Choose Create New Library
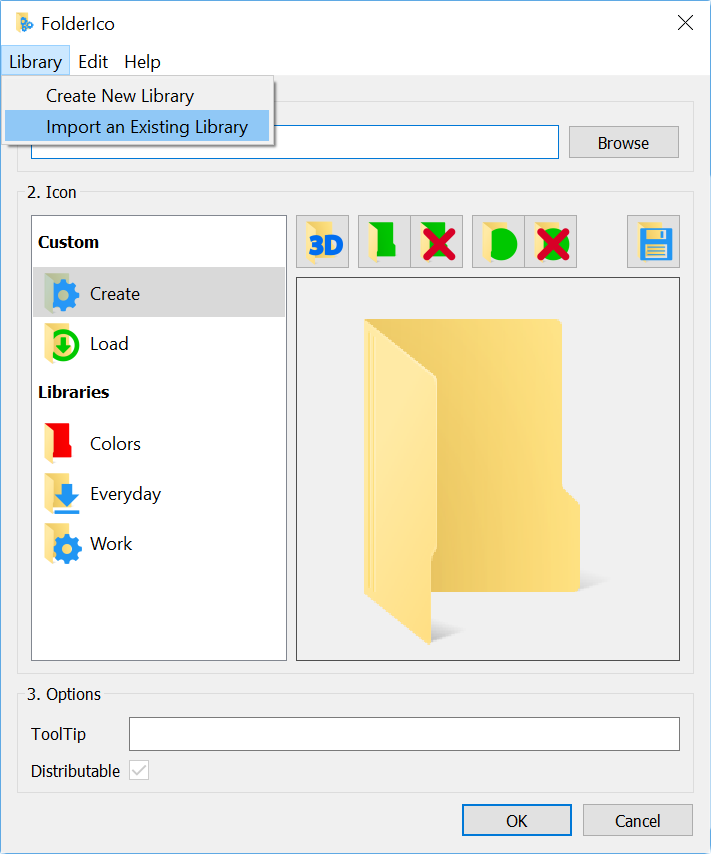This screenshot has width=711, height=854. click(137, 96)
